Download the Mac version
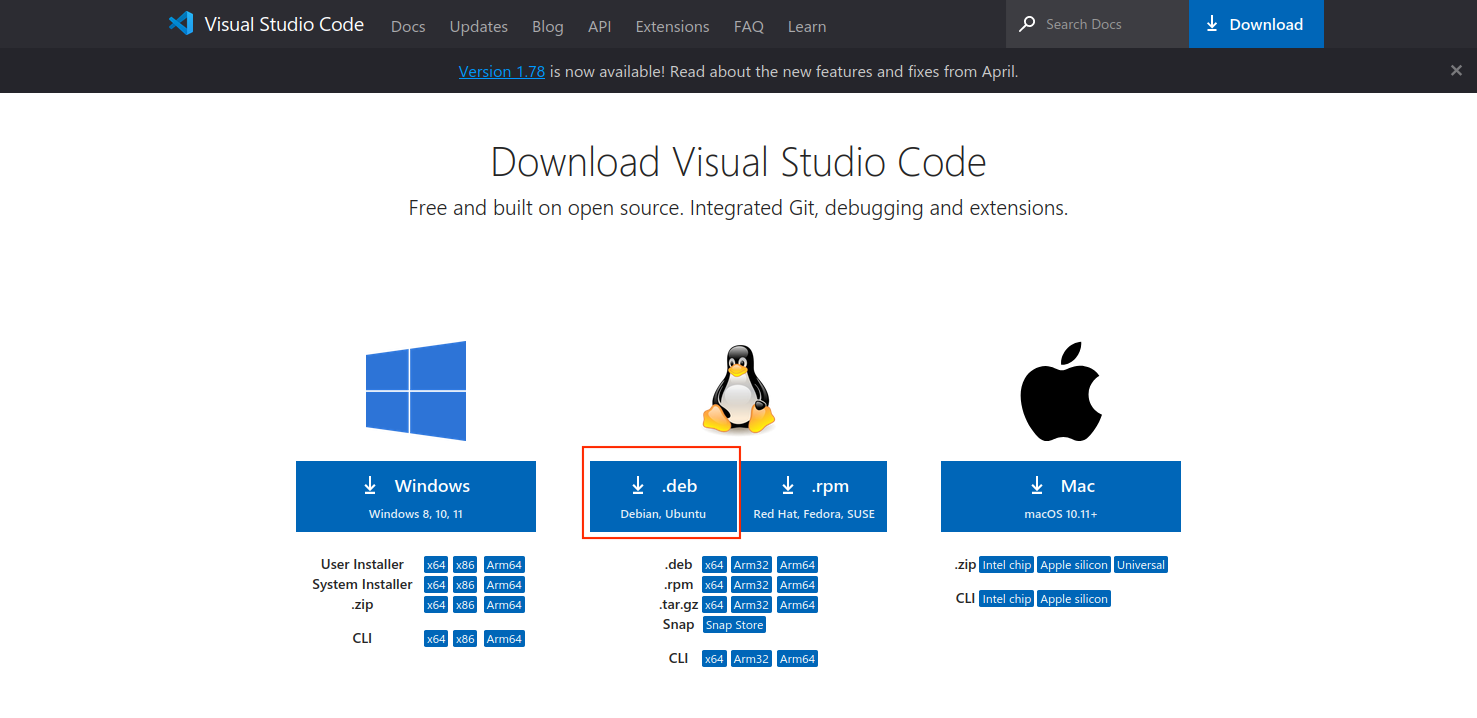The image size is (1477, 718). (x=1061, y=496)
